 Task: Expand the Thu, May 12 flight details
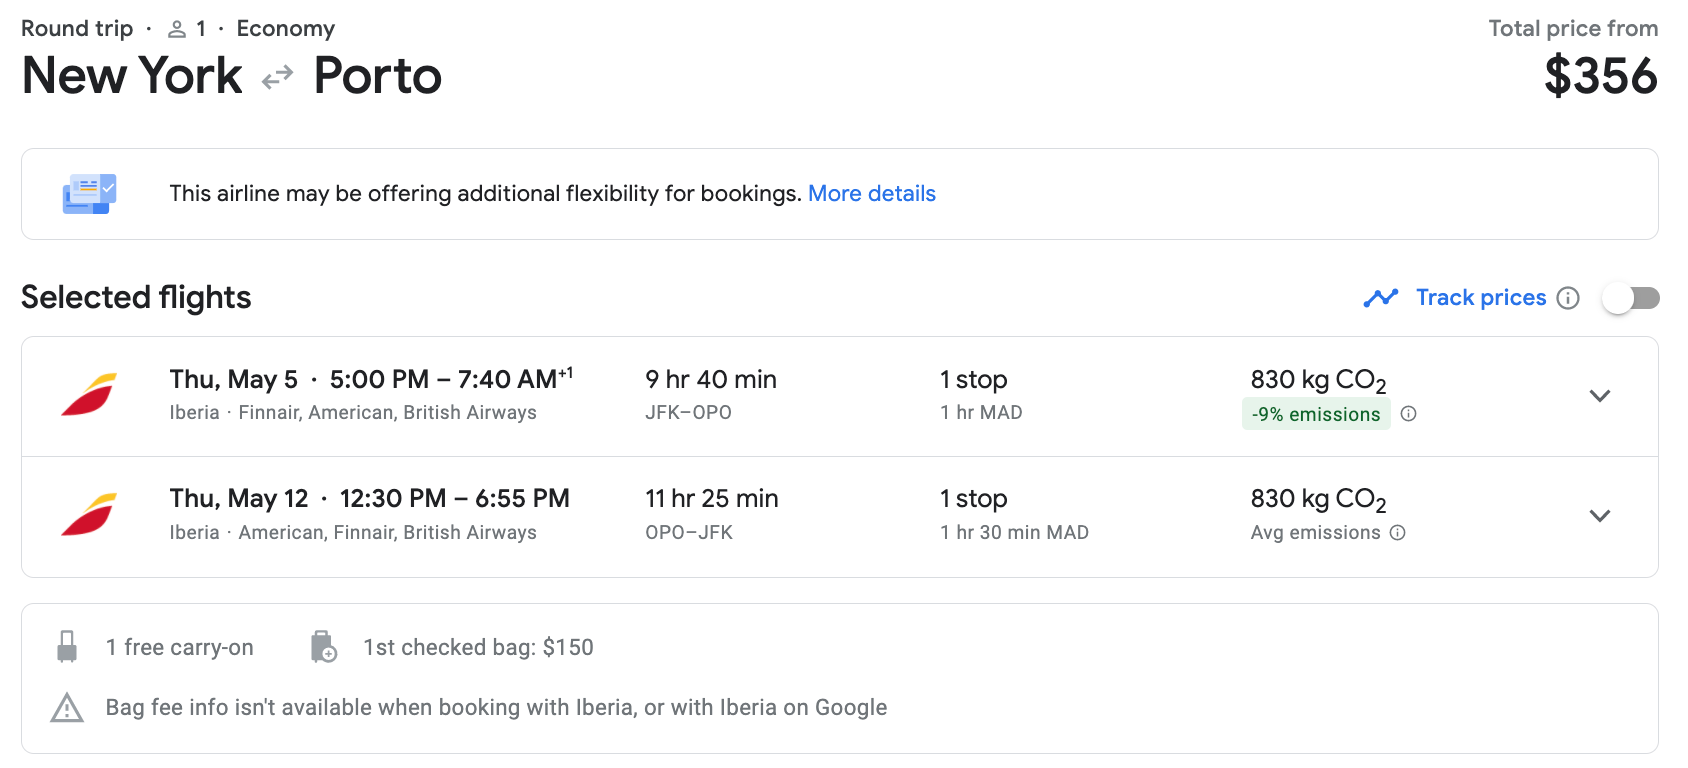(1599, 516)
